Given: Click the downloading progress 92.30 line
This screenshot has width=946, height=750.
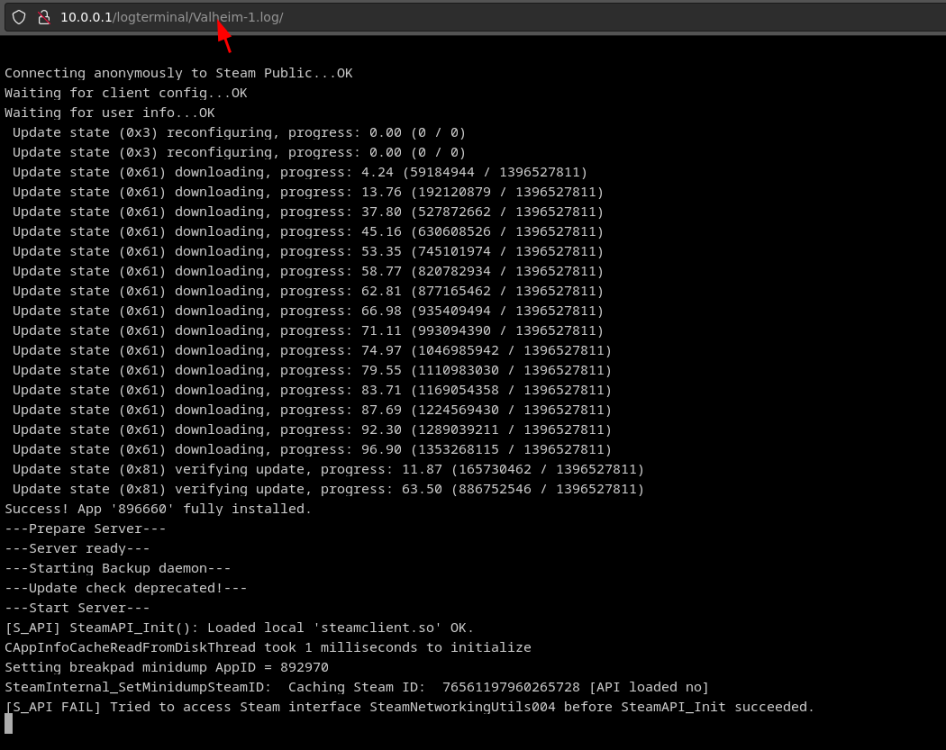Looking at the screenshot, I should tap(312, 430).
